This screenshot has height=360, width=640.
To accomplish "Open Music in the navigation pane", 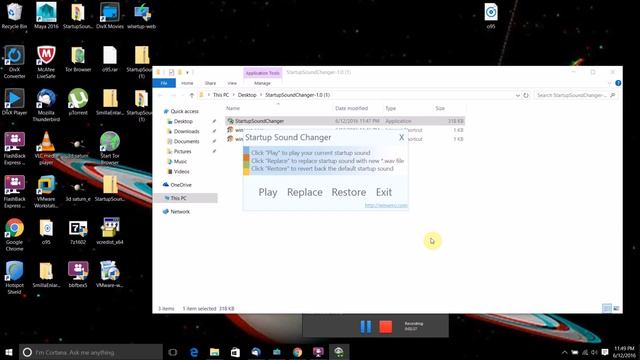I will point(180,162).
